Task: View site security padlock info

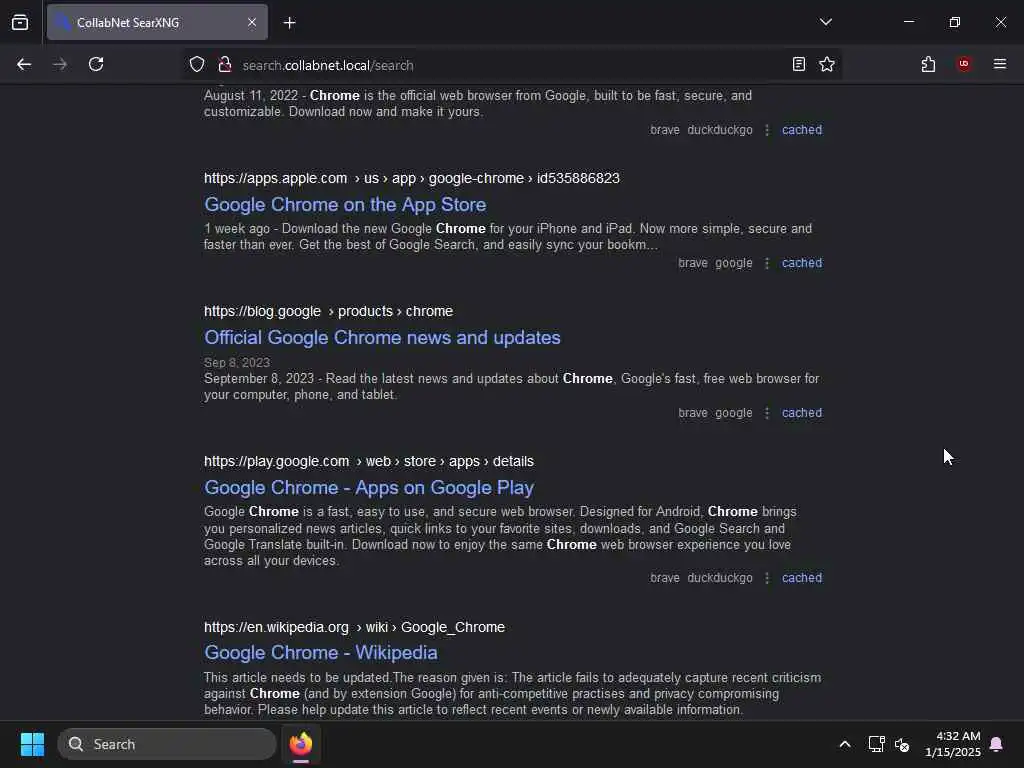Action: point(225,65)
